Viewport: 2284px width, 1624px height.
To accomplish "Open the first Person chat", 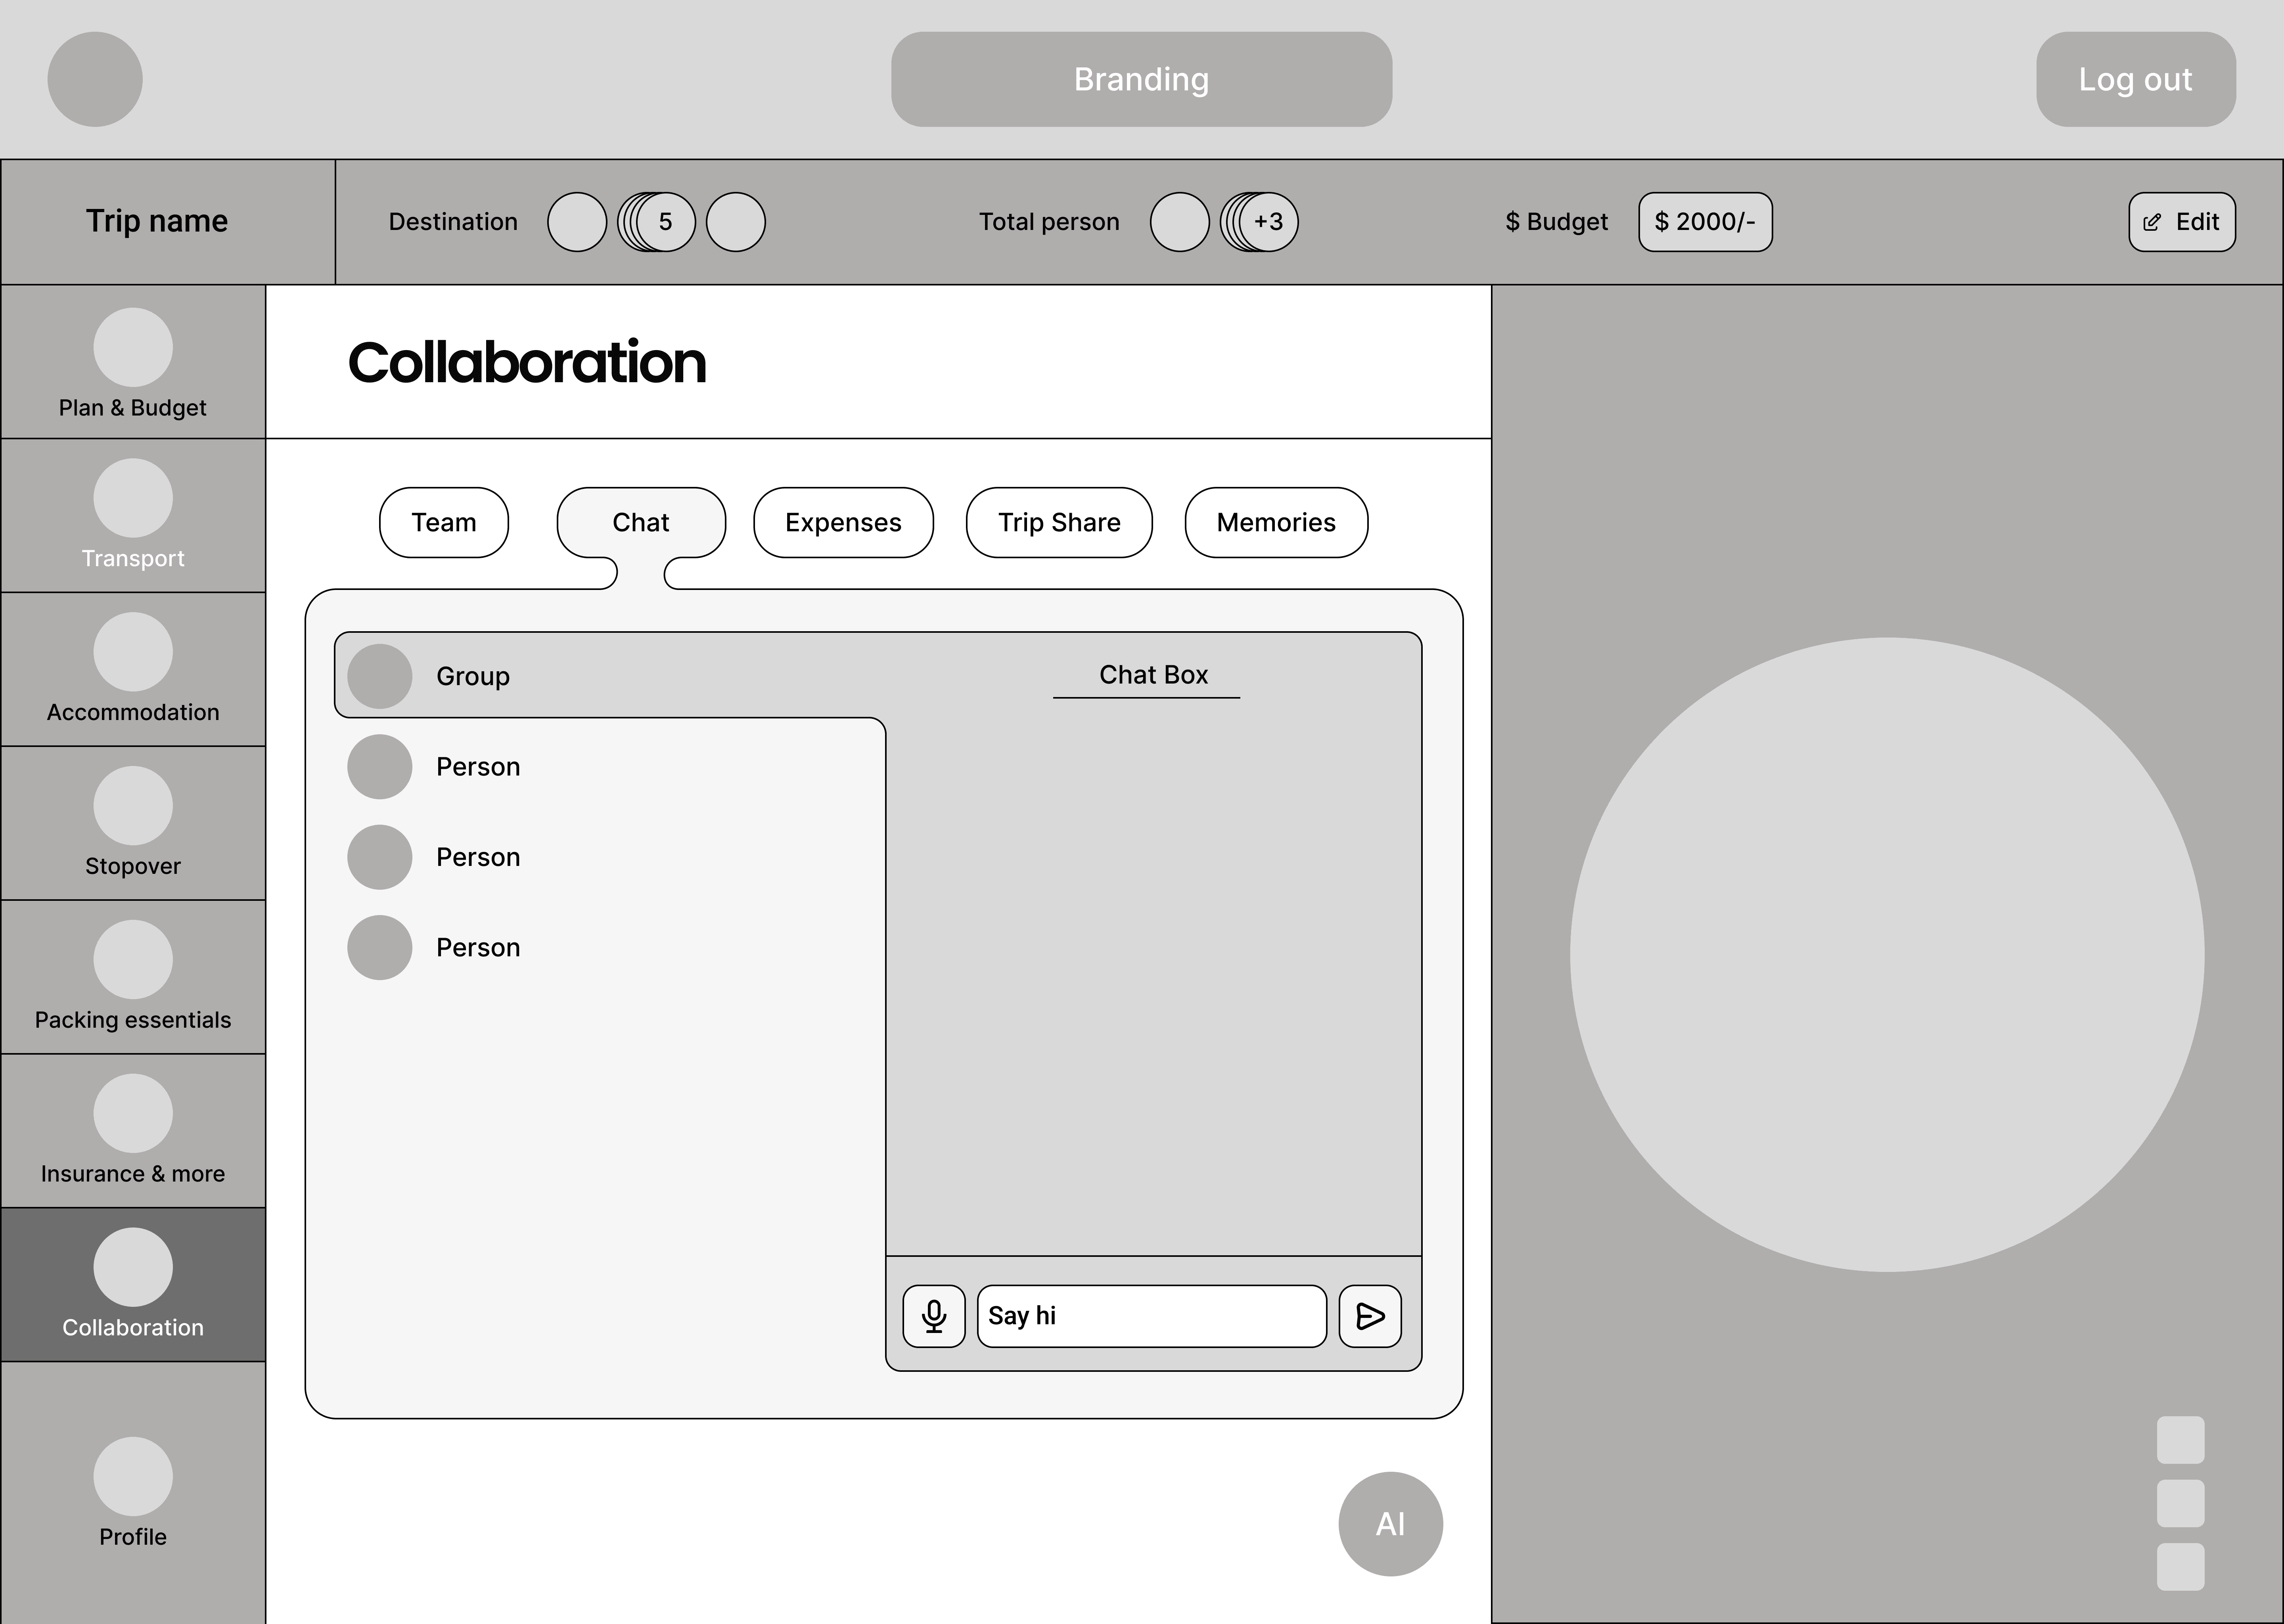I will 478,767.
